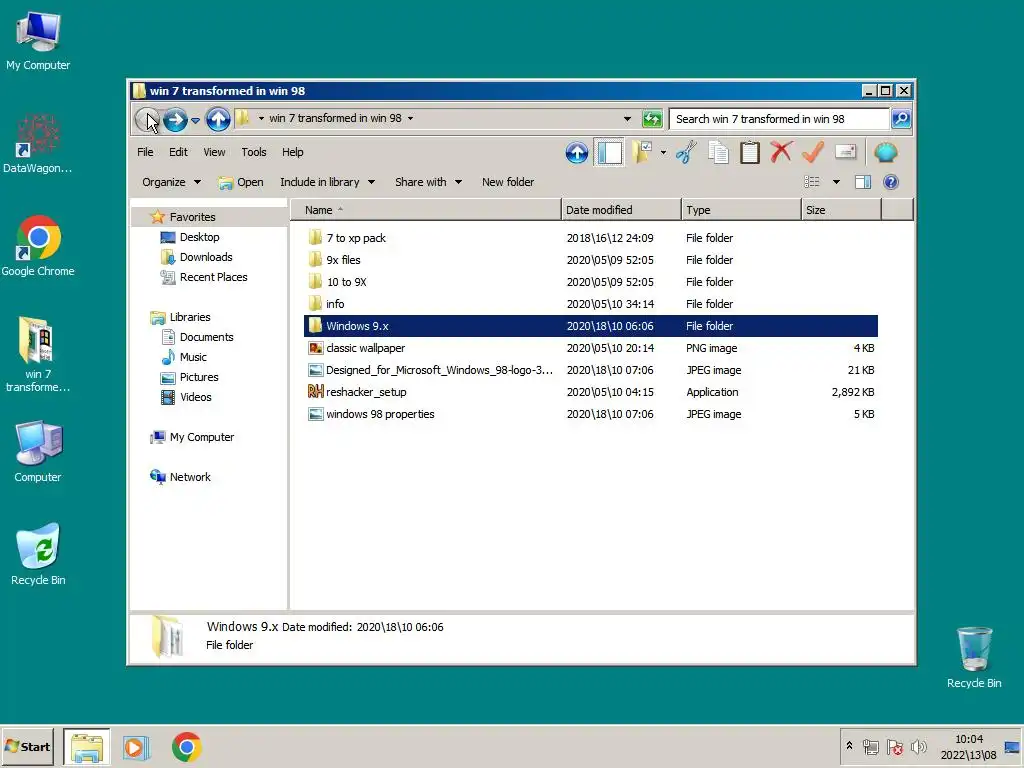Screen dimensions: 1024x768
Task: Select the '7 to xp pack' folder
Action: pyautogui.click(x=590, y=238)
